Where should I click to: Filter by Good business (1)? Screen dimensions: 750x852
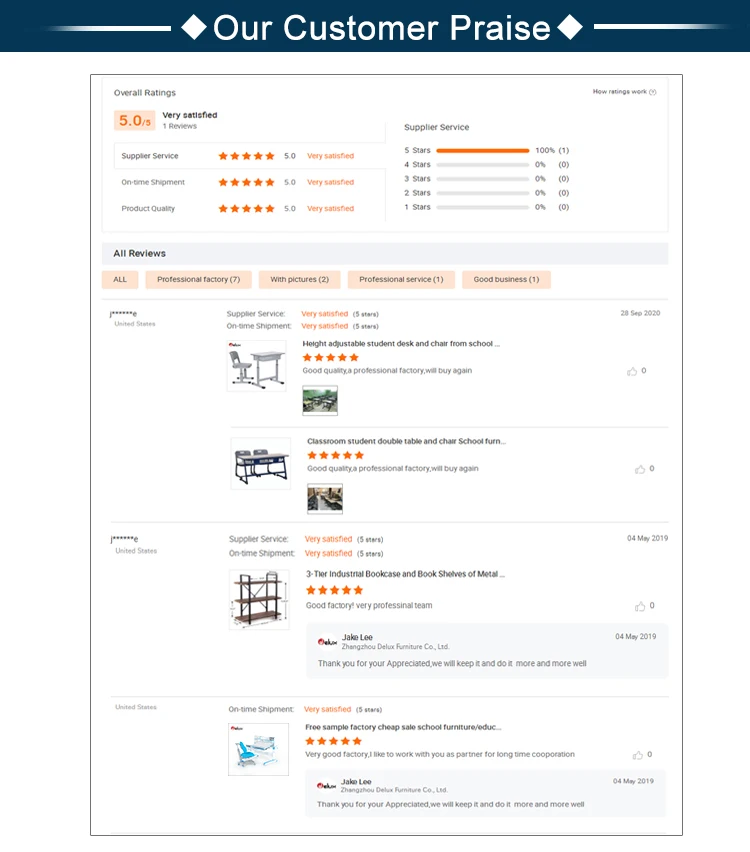506,279
